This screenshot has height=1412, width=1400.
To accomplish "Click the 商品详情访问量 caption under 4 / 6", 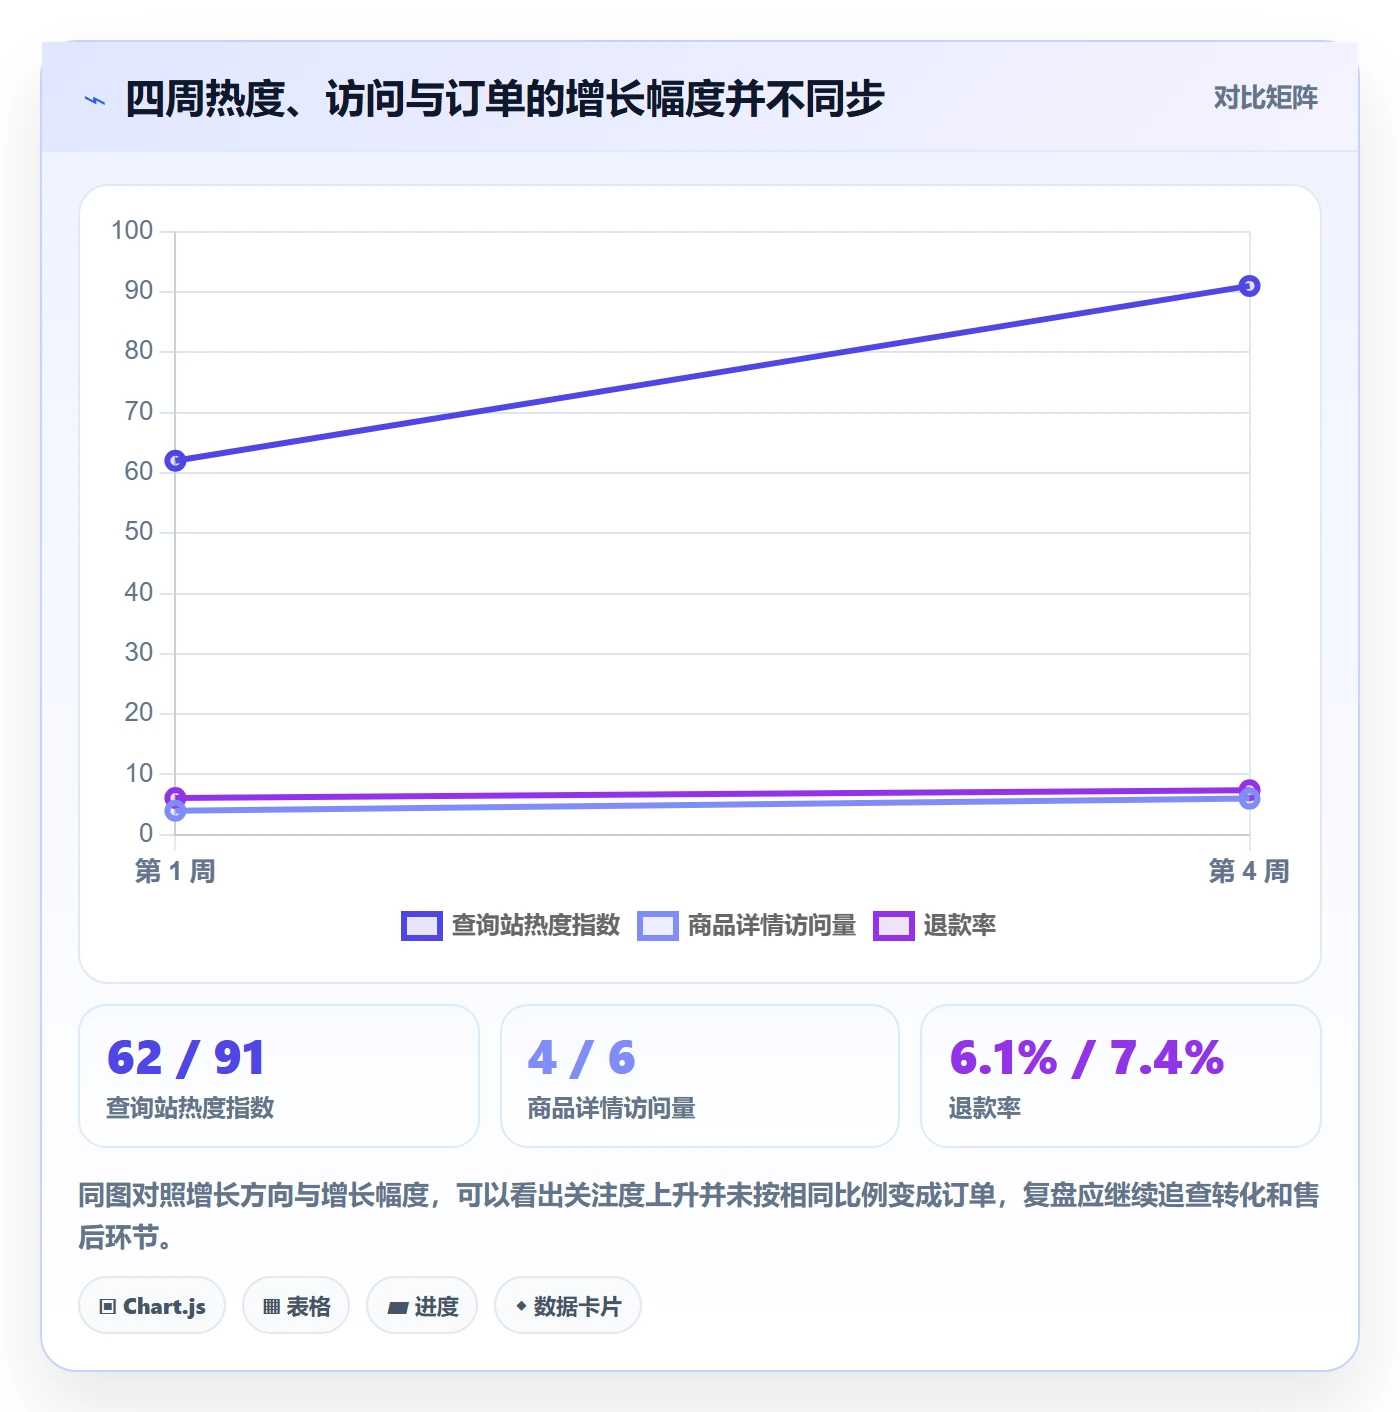I will tap(612, 1108).
